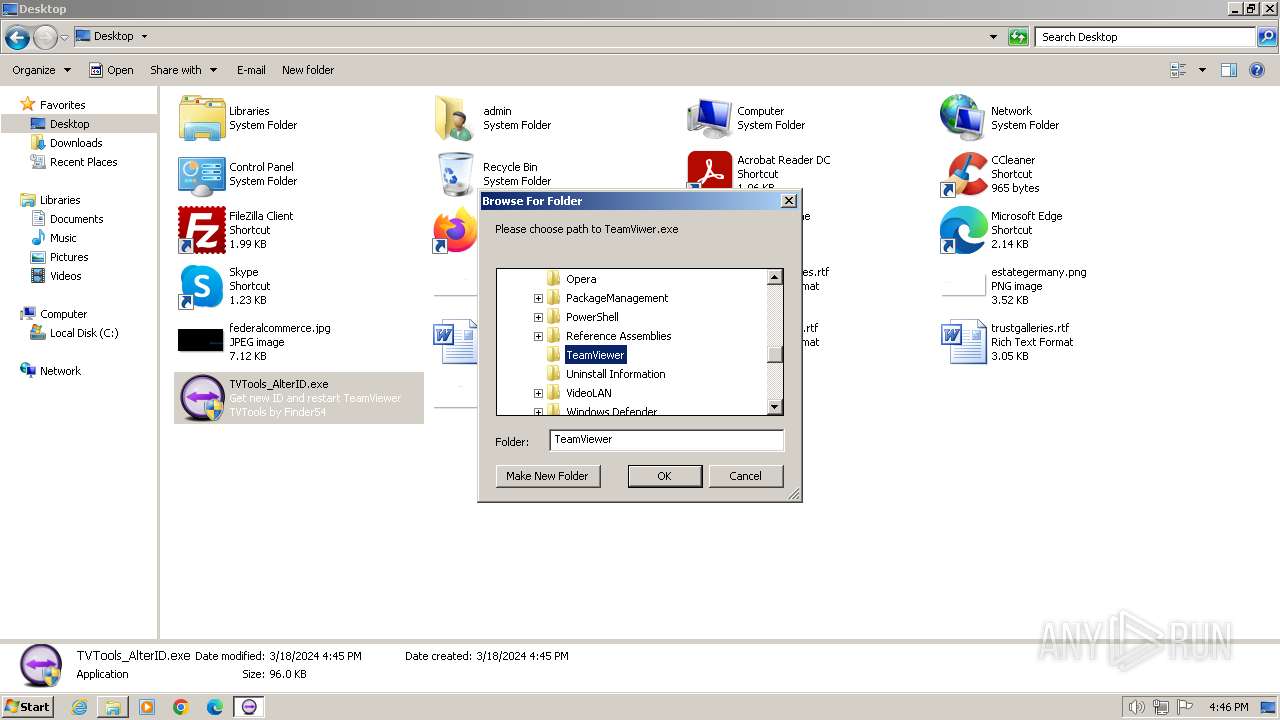Open Local Disk (C:) in sidebar

[x=84, y=333]
